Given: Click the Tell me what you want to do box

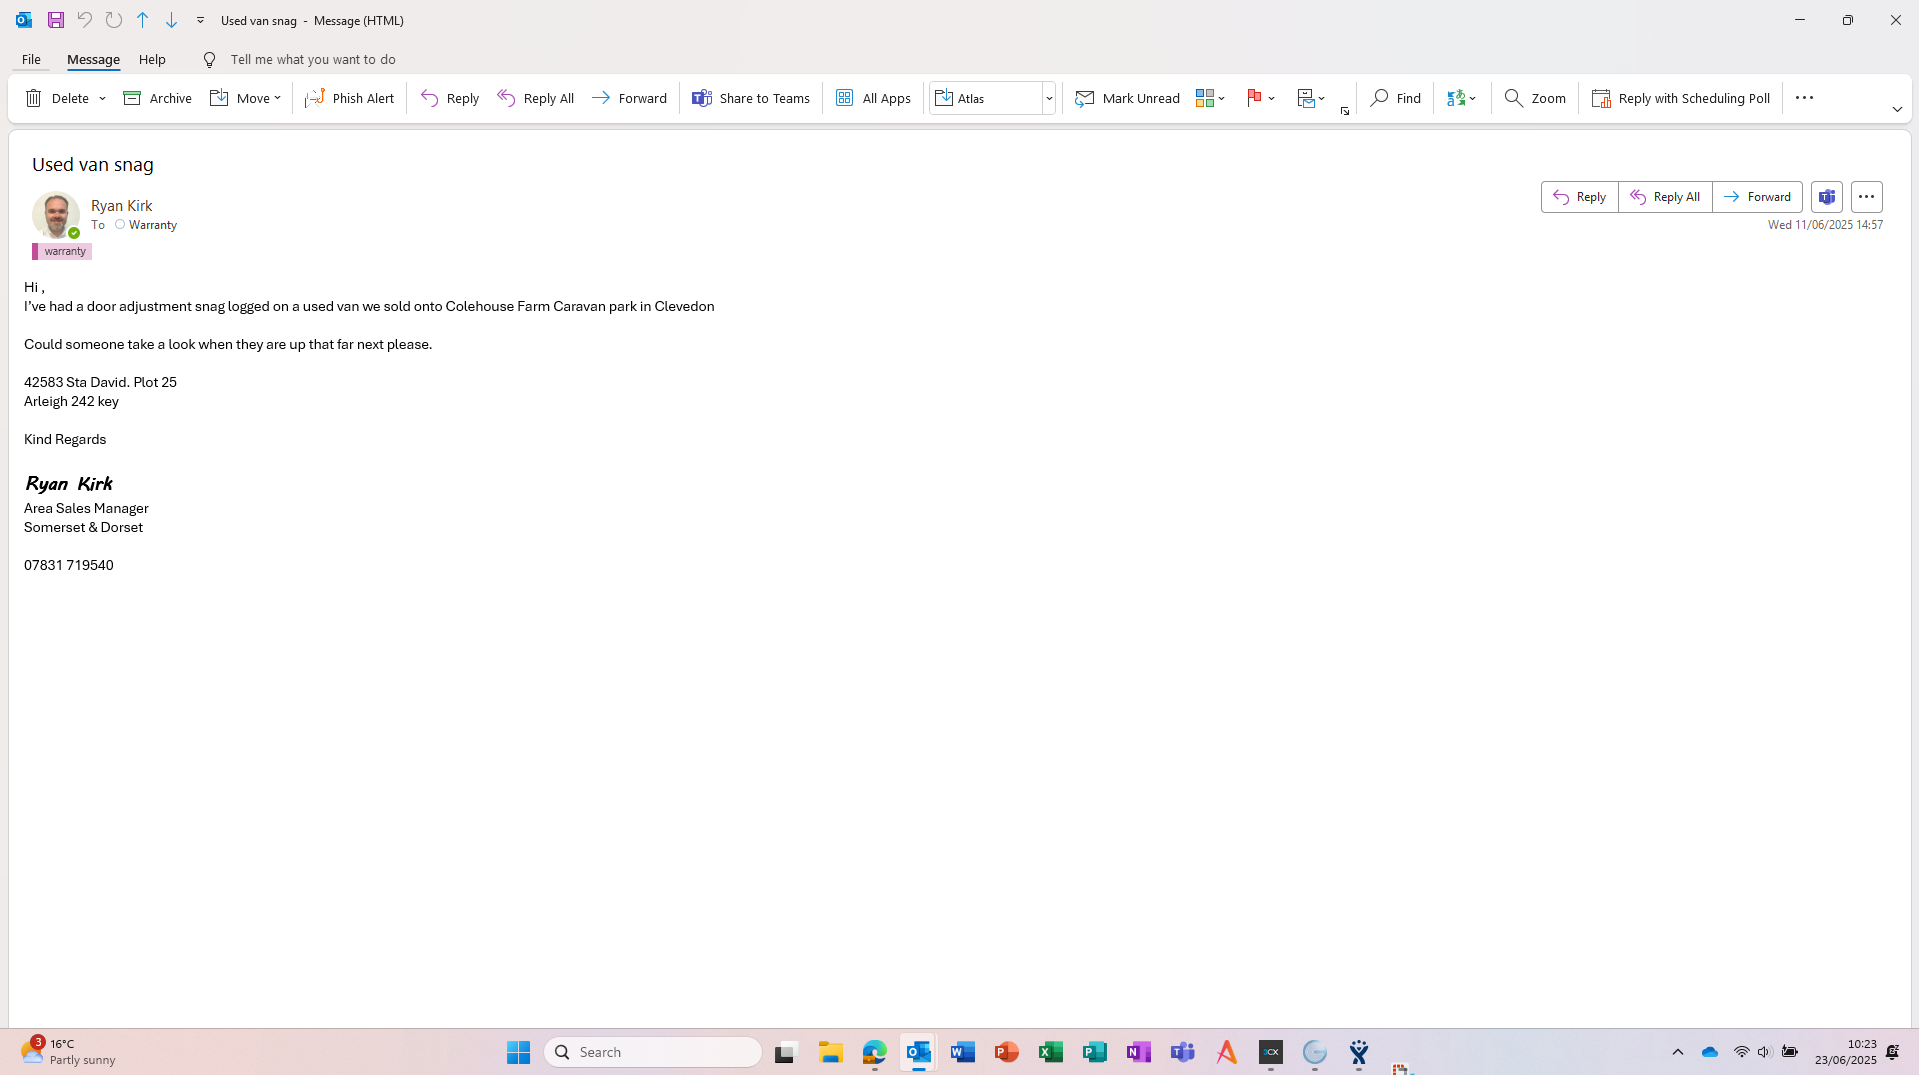Looking at the screenshot, I should pyautogui.click(x=313, y=59).
